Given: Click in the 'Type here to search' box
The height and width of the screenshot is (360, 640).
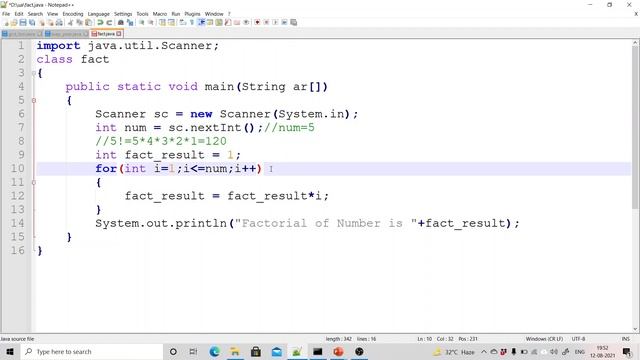Looking at the screenshot, I should point(92,352).
